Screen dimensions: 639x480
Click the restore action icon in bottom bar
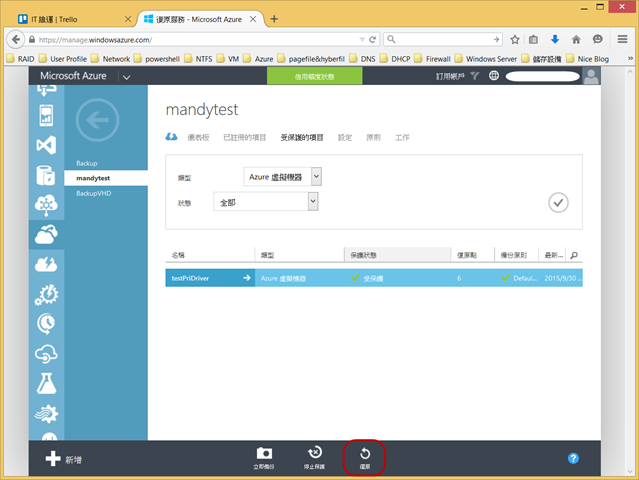(x=365, y=454)
